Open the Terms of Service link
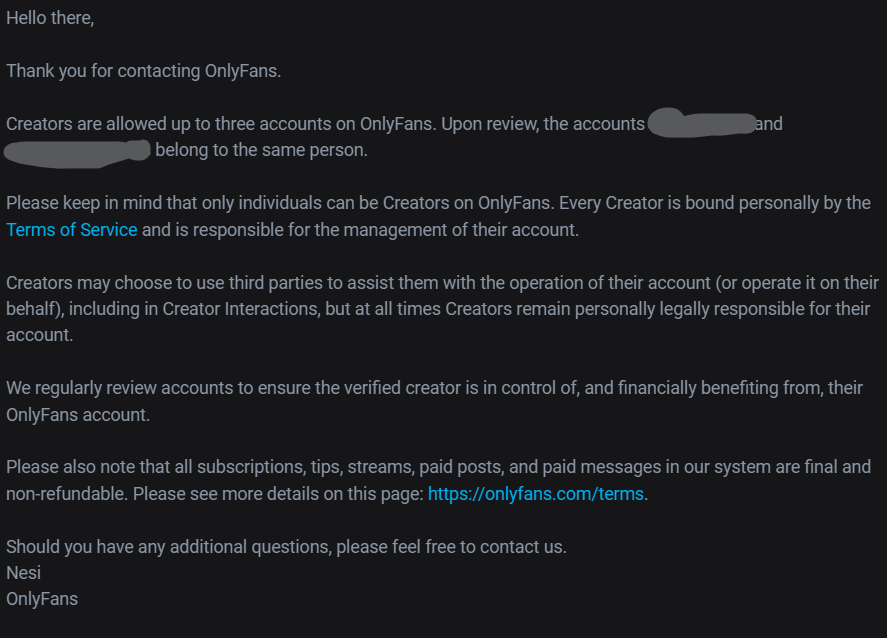 72,230
